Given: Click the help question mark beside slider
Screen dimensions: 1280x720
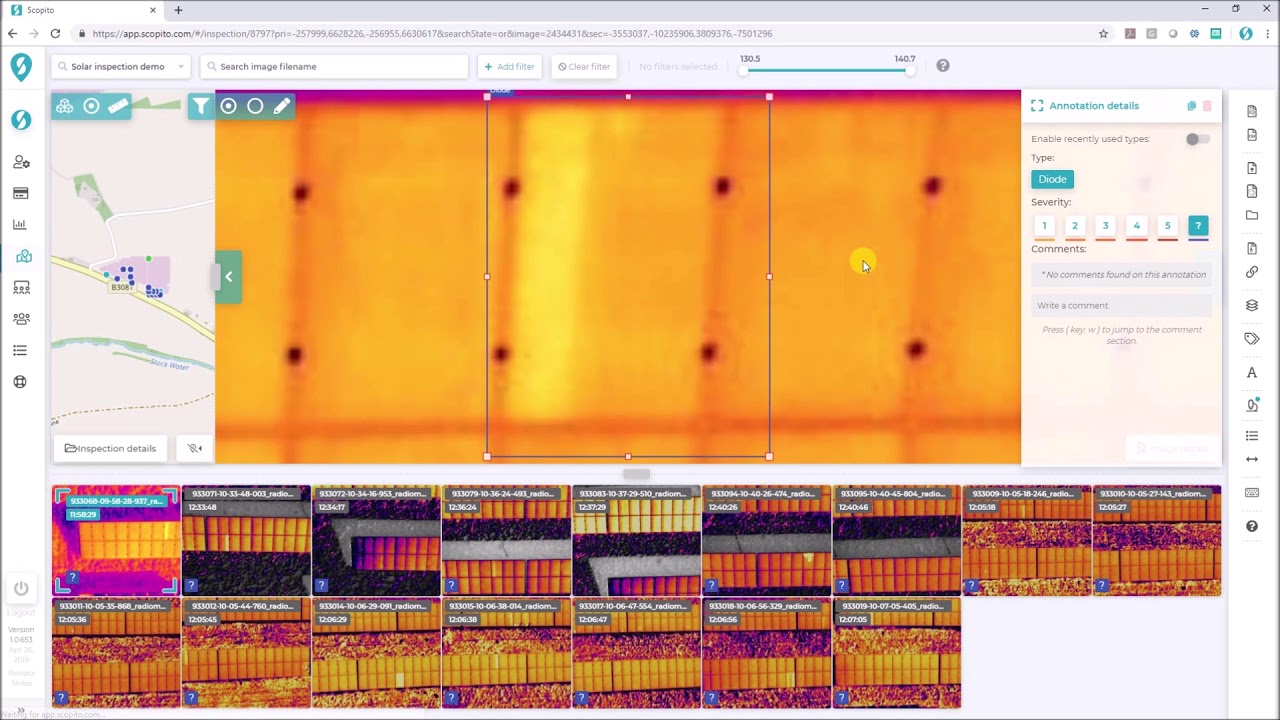Looking at the screenshot, I should pos(943,66).
